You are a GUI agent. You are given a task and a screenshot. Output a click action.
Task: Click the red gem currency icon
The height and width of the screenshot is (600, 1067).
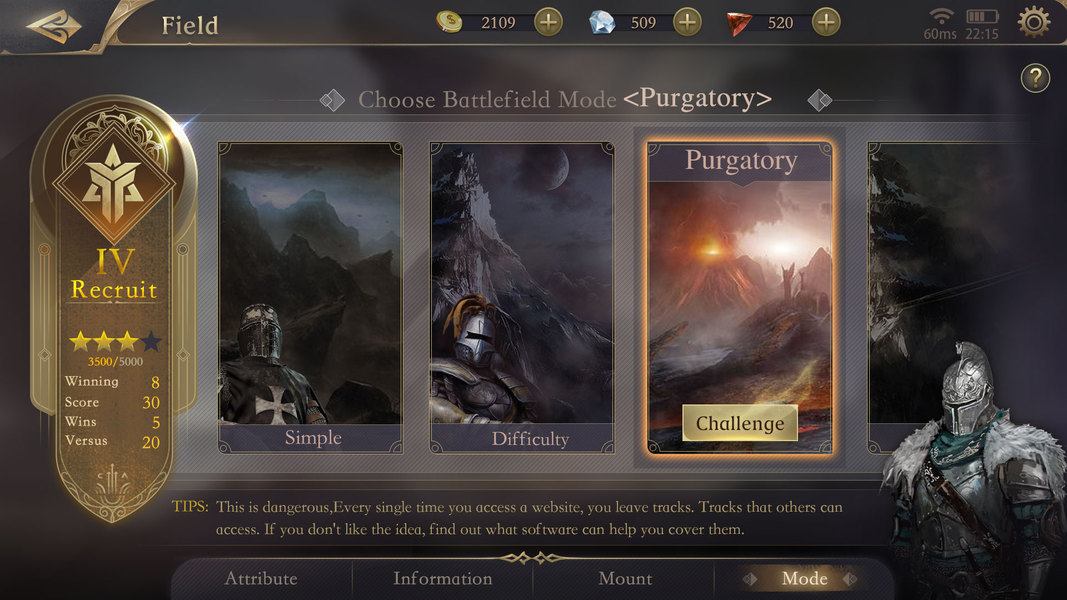click(738, 24)
